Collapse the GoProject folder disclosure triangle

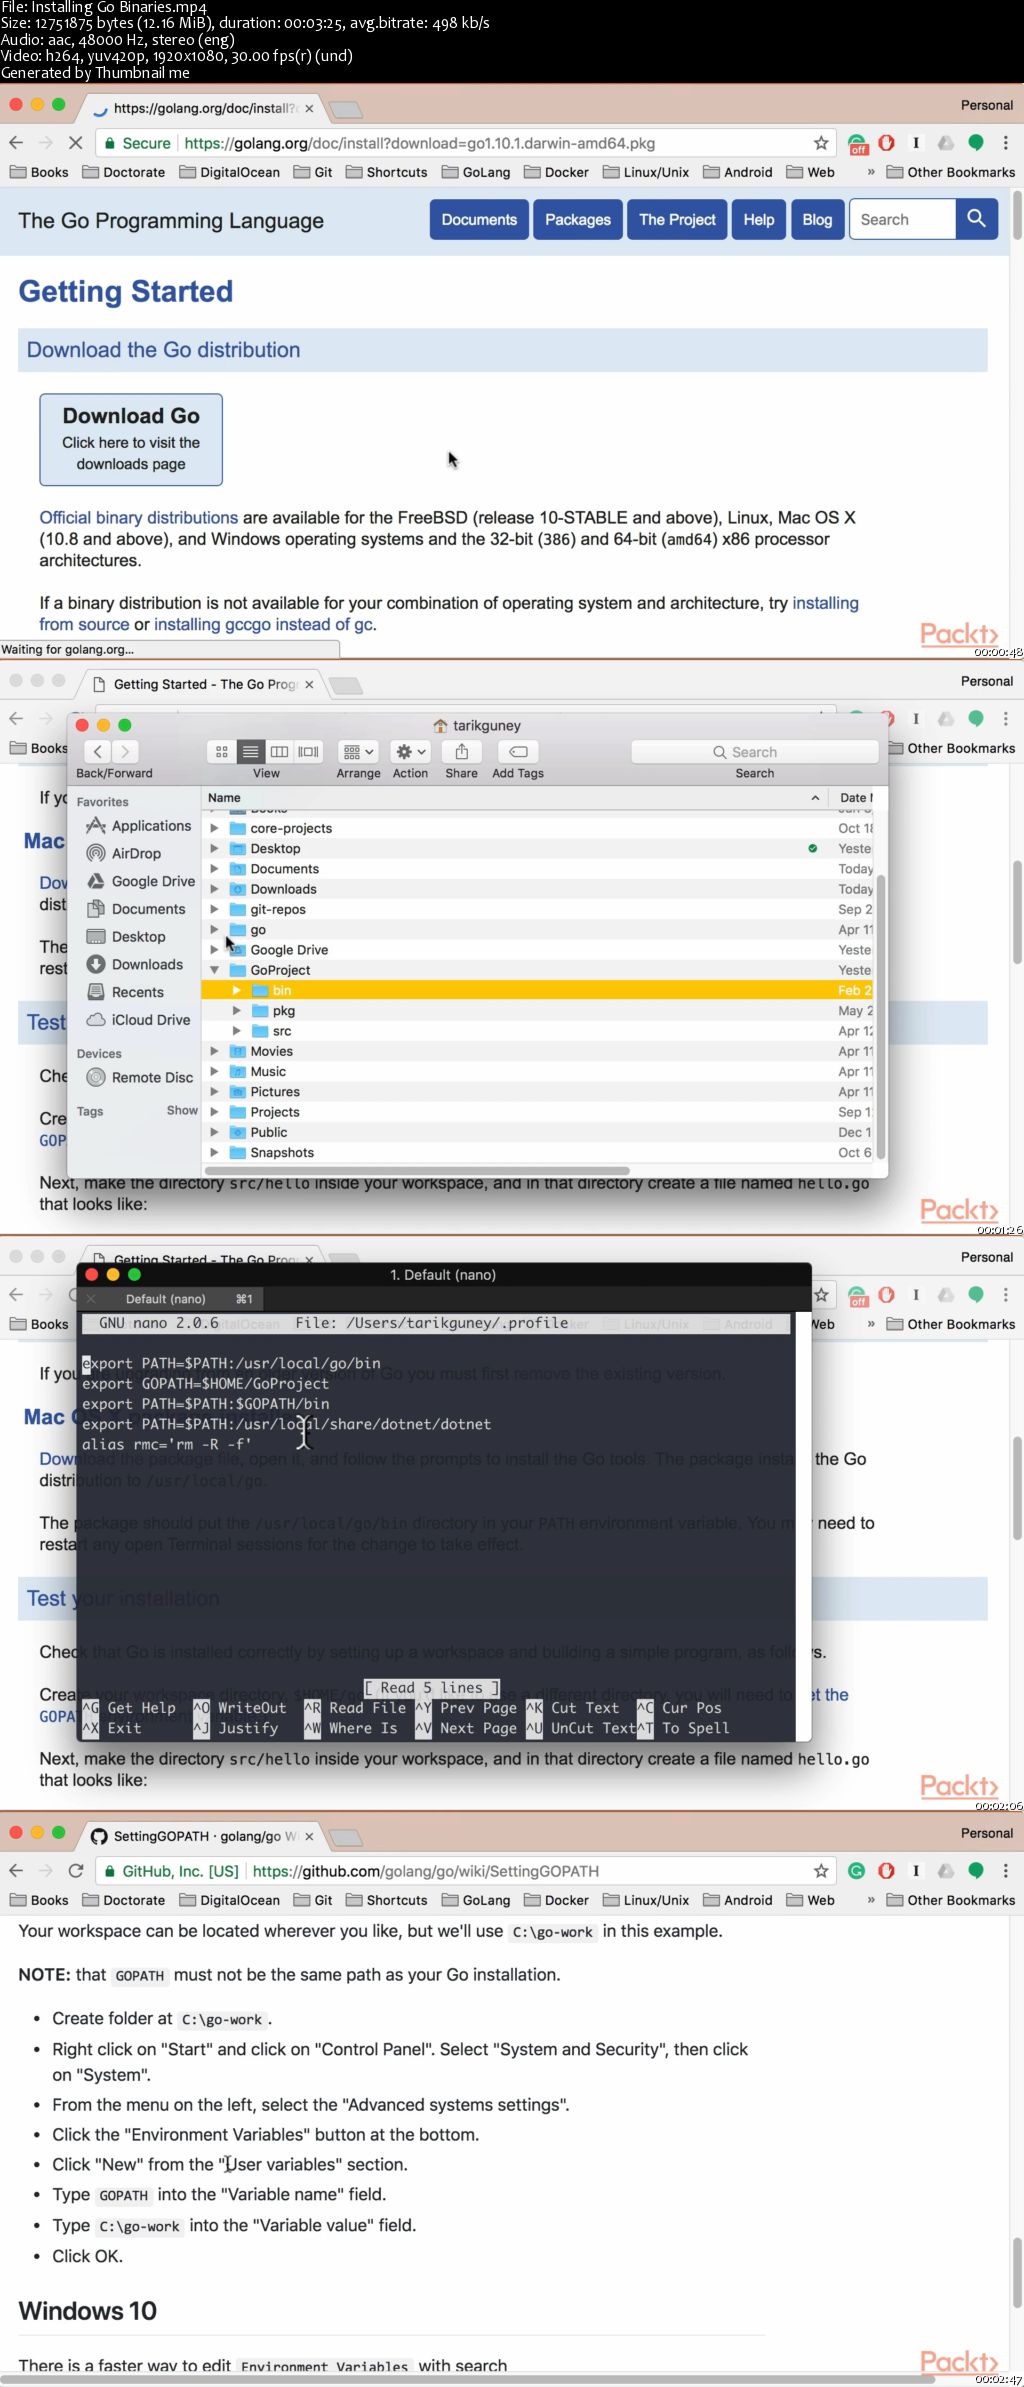214,970
